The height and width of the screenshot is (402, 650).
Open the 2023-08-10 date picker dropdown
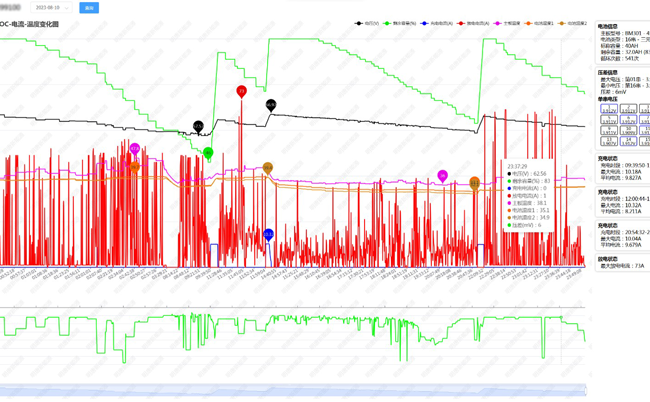(x=51, y=7)
